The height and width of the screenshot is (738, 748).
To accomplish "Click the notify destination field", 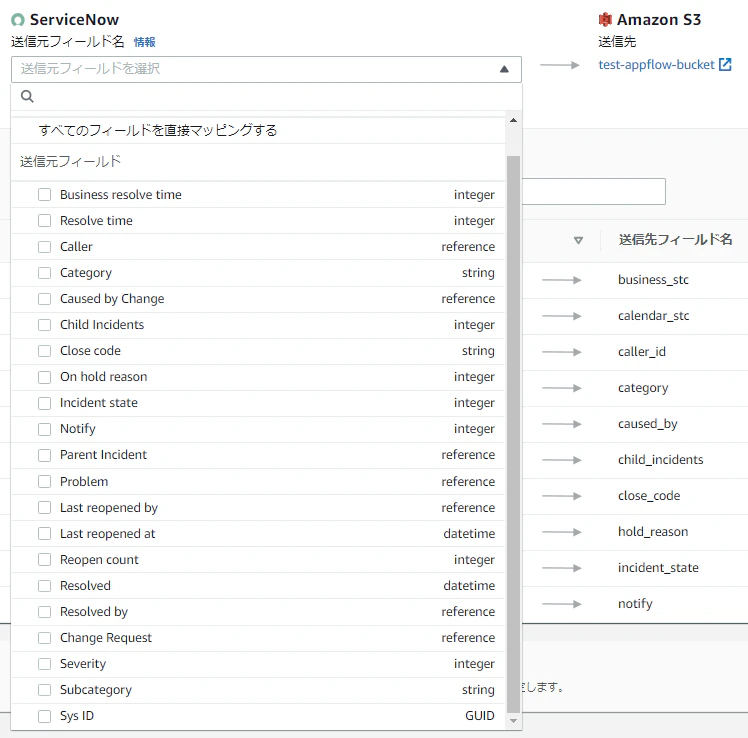I will click(635, 603).
